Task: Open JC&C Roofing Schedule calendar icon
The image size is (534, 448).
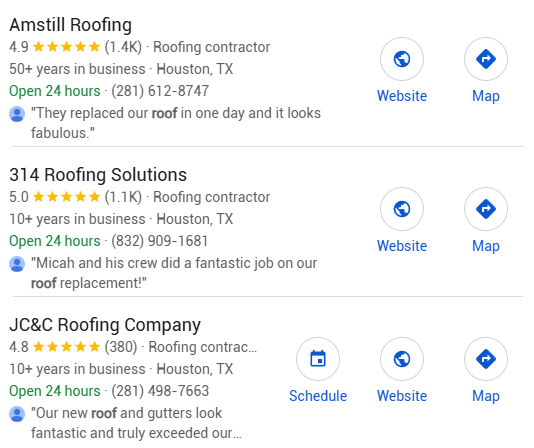Action: (318, 359)
